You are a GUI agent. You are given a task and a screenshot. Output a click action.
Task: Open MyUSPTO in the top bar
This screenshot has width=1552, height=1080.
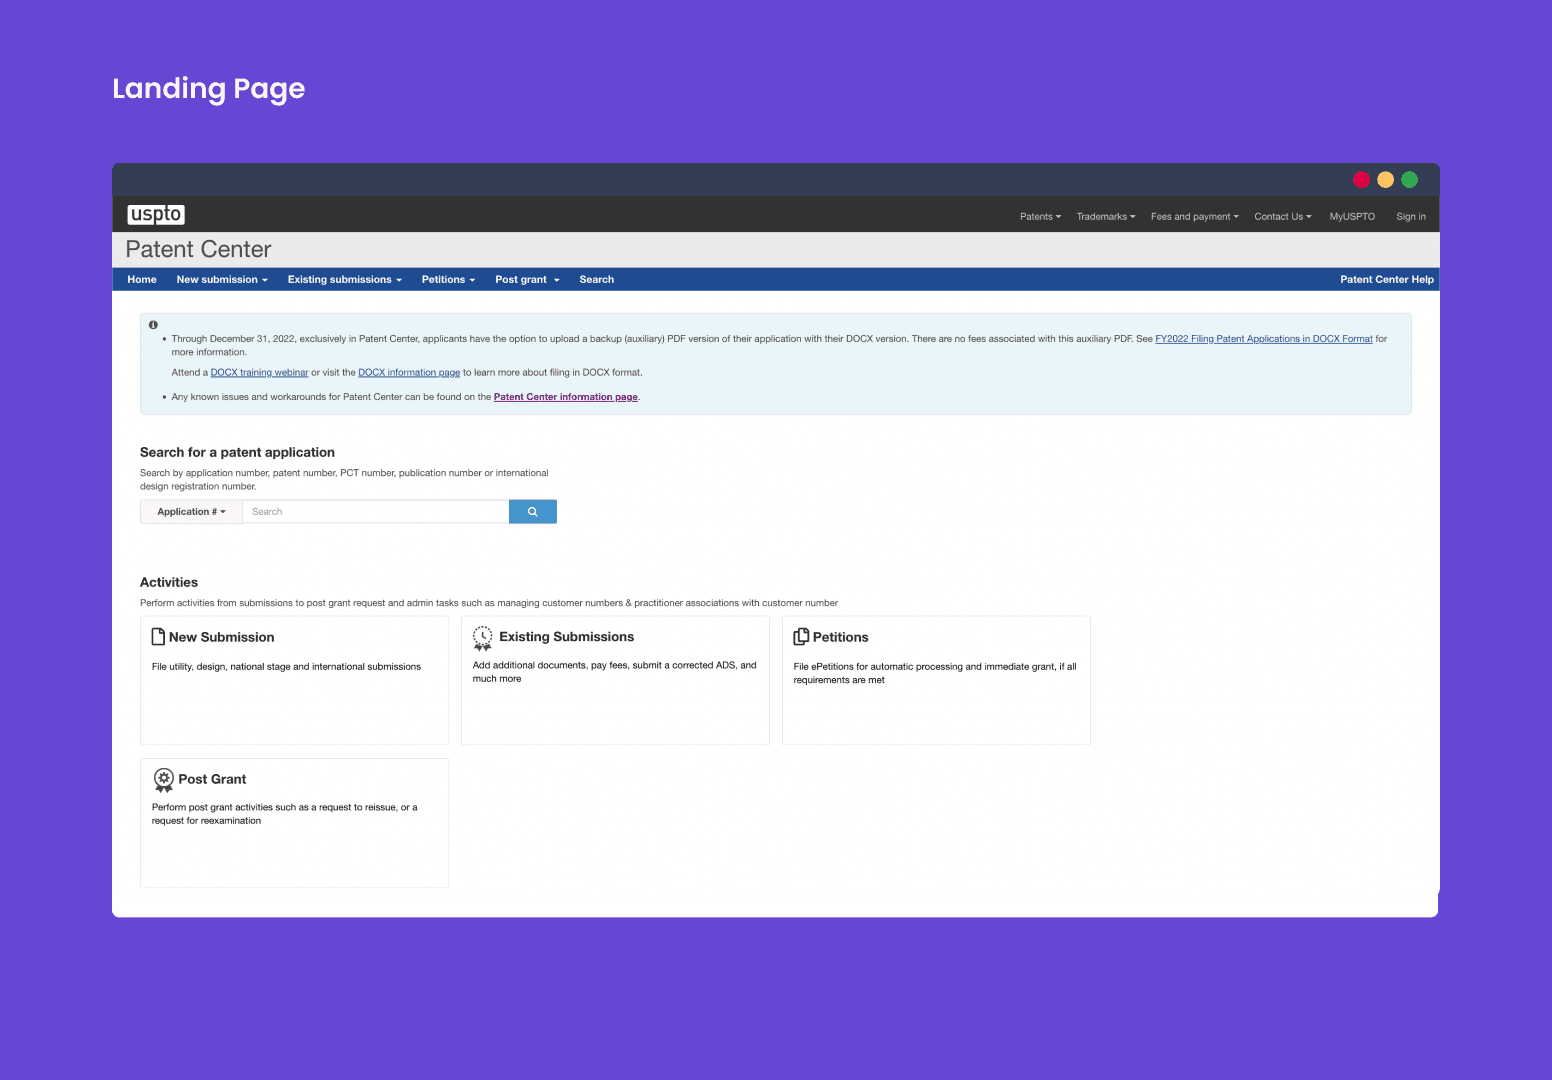[x=1352, y=217]
